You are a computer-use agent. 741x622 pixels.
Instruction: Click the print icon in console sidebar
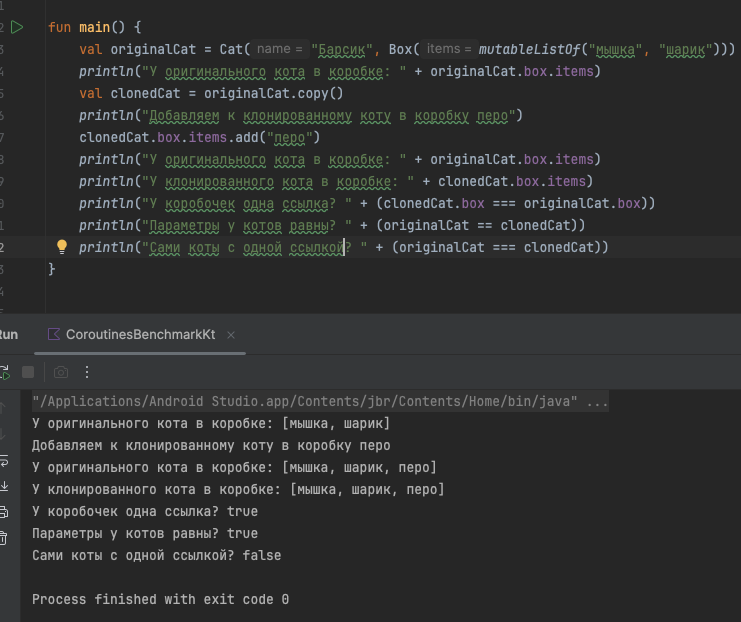[4, 511]
